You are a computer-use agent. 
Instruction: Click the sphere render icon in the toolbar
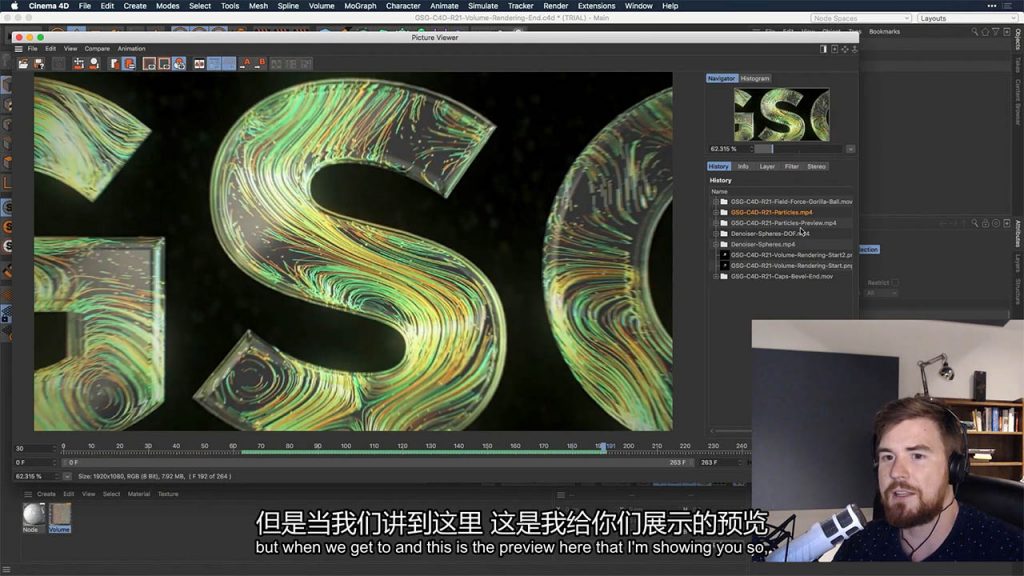(94, 63)
